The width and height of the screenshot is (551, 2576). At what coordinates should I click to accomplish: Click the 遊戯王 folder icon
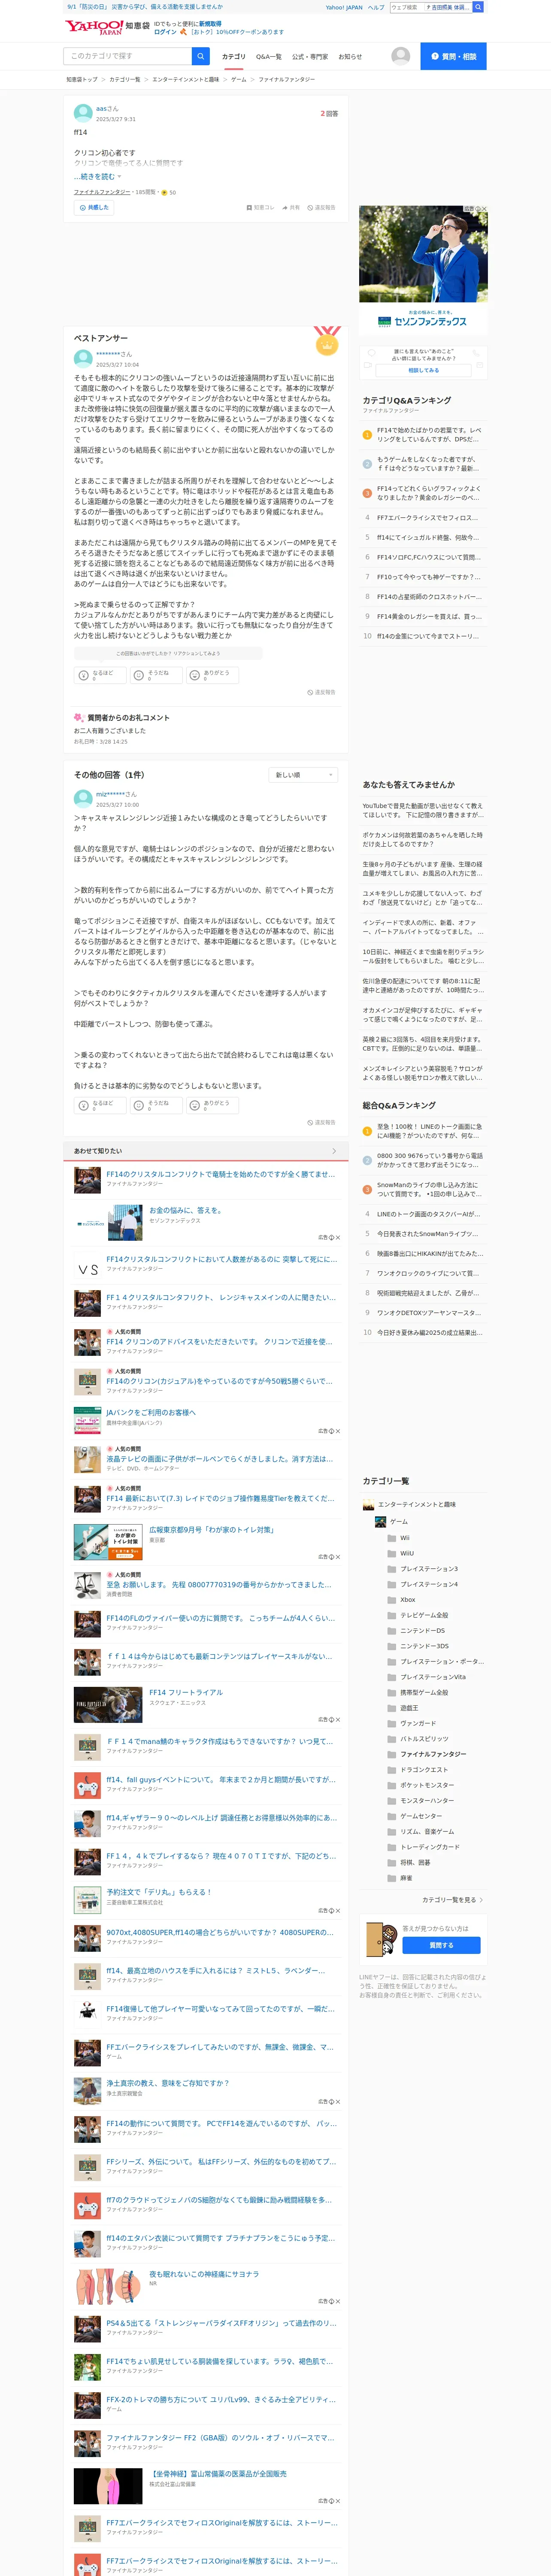pos(392,1708)
